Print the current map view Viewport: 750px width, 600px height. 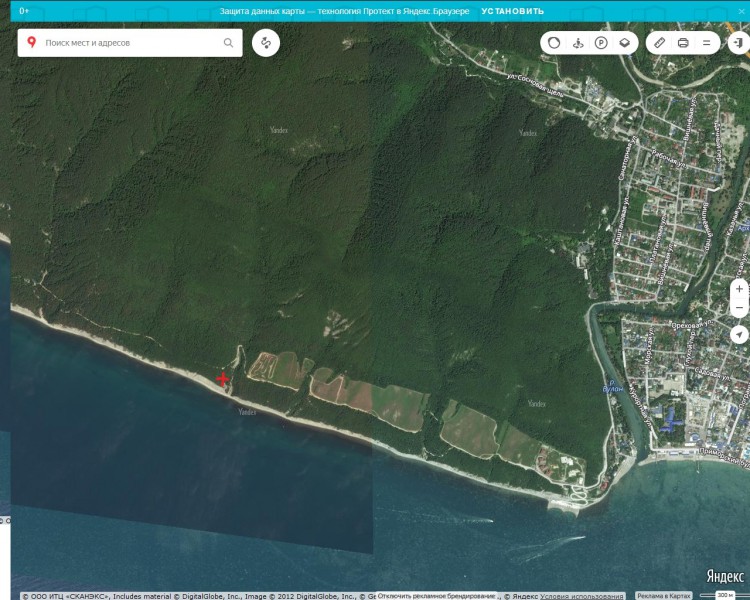point(683,43)
